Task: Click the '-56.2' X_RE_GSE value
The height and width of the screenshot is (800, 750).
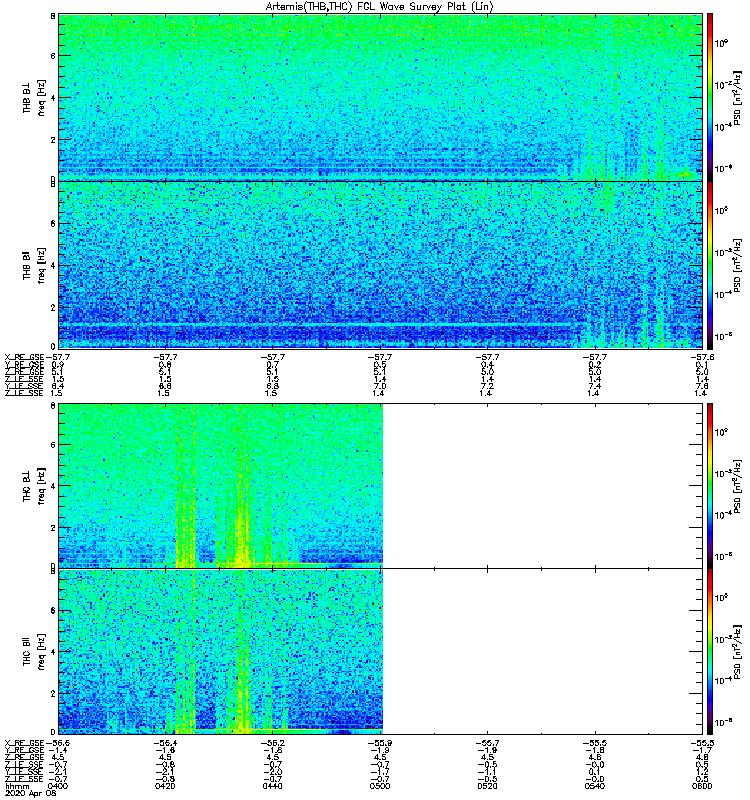Action: [272, 743]
